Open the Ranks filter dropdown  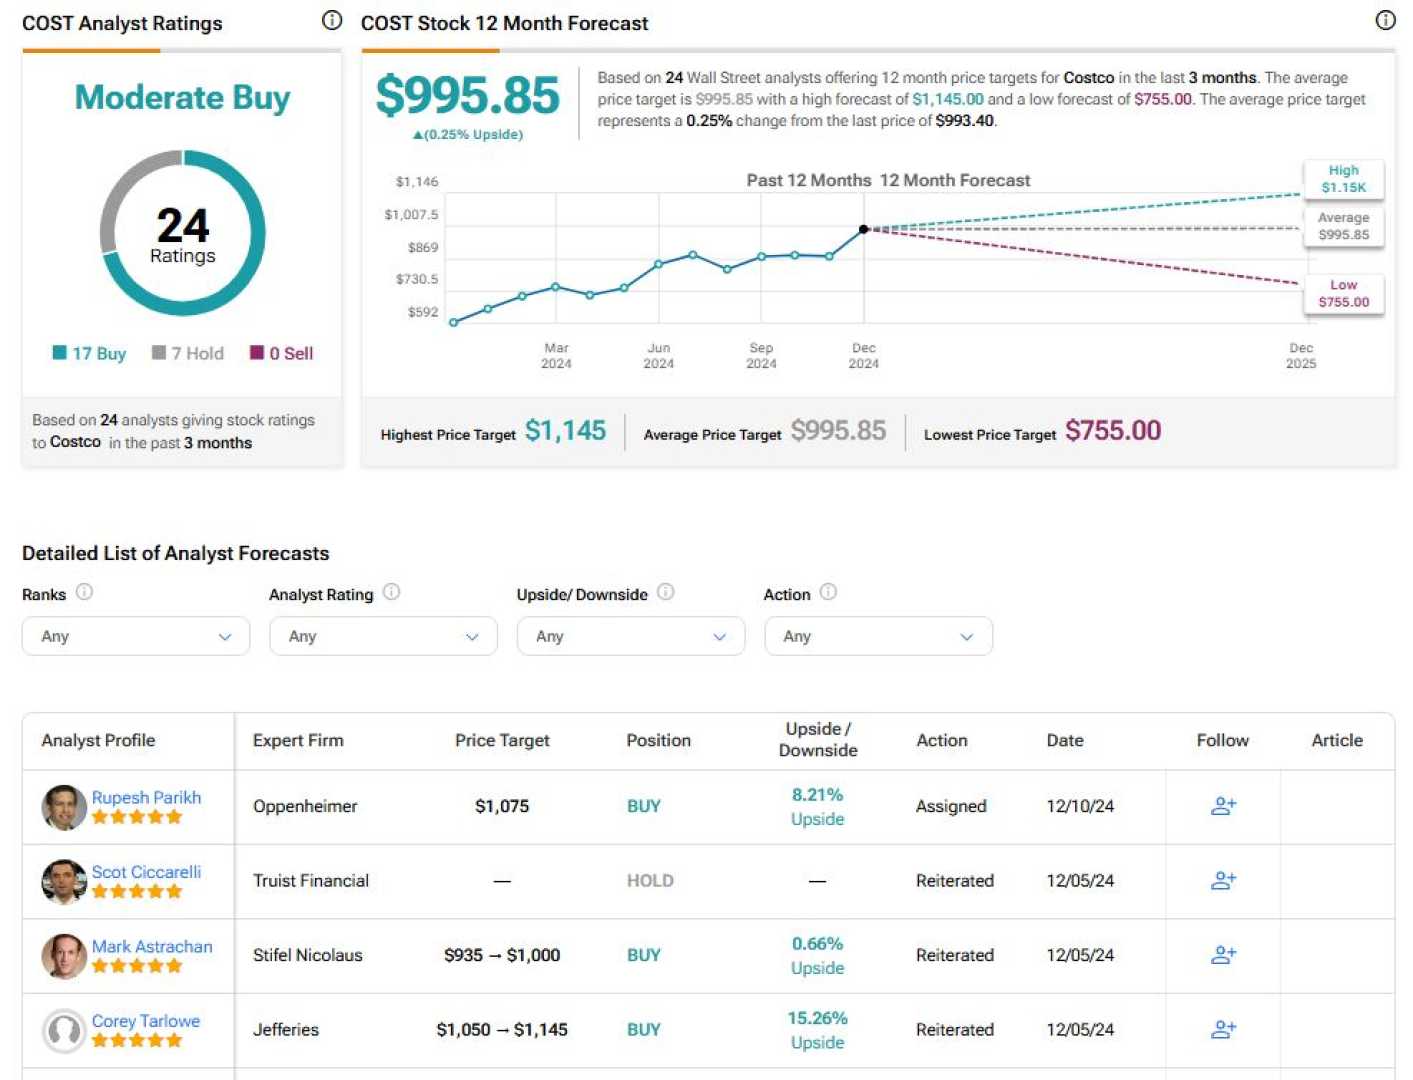(136, 636)
